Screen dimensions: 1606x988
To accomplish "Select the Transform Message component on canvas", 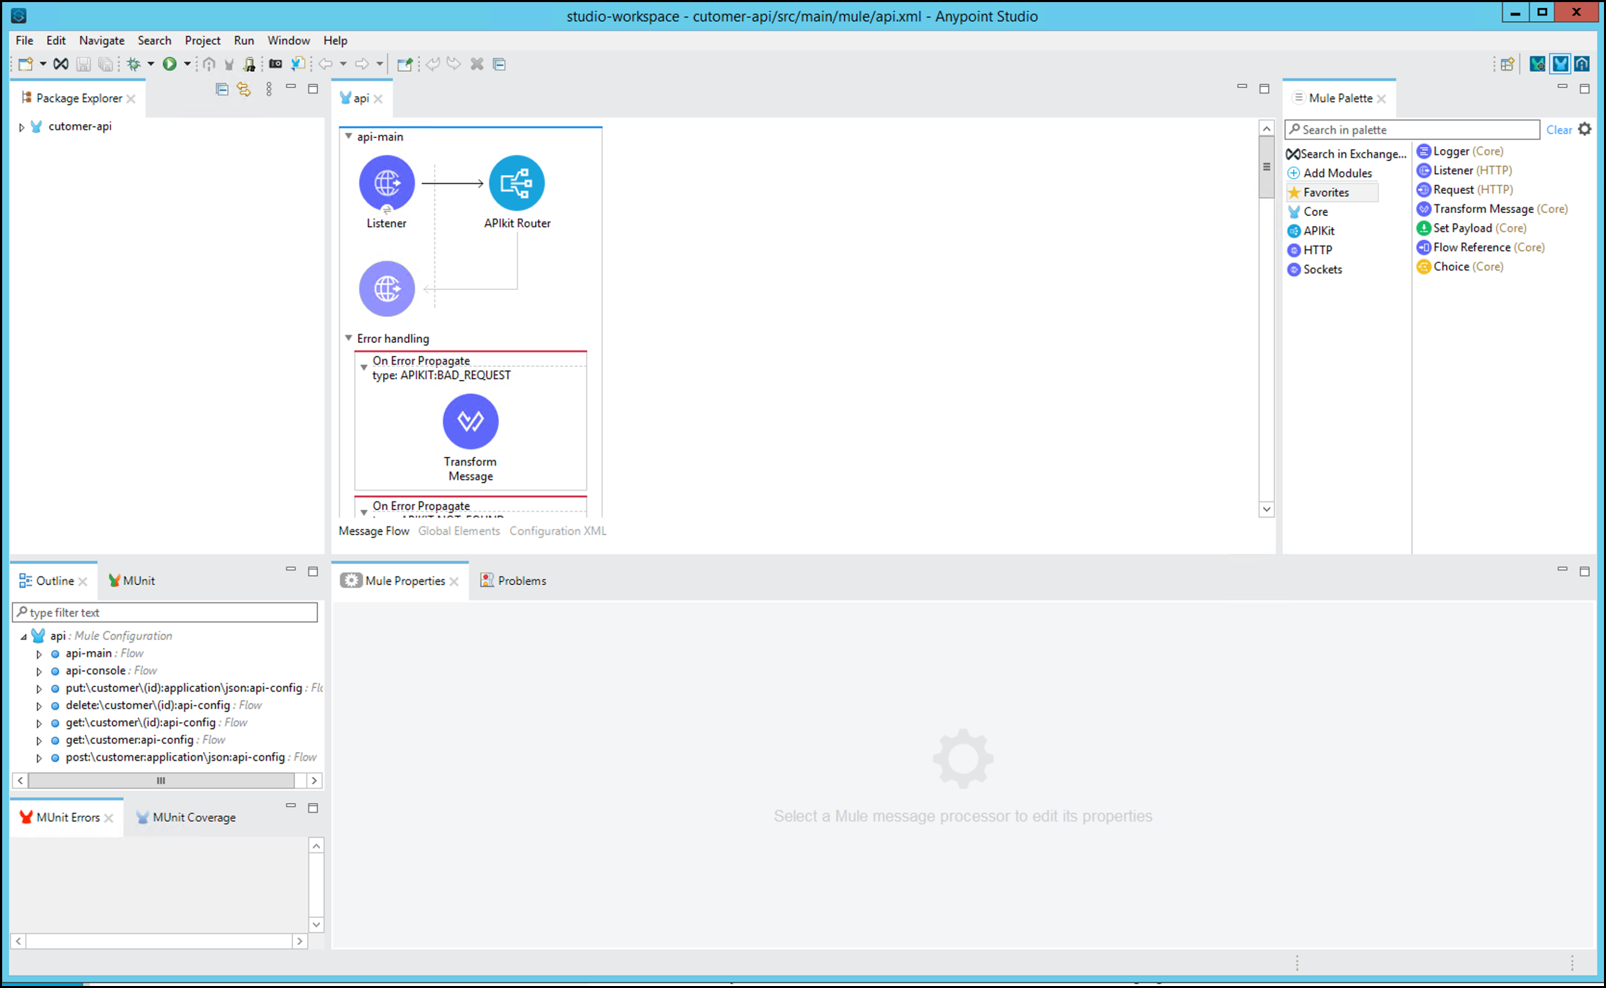I will click(470, 422).
